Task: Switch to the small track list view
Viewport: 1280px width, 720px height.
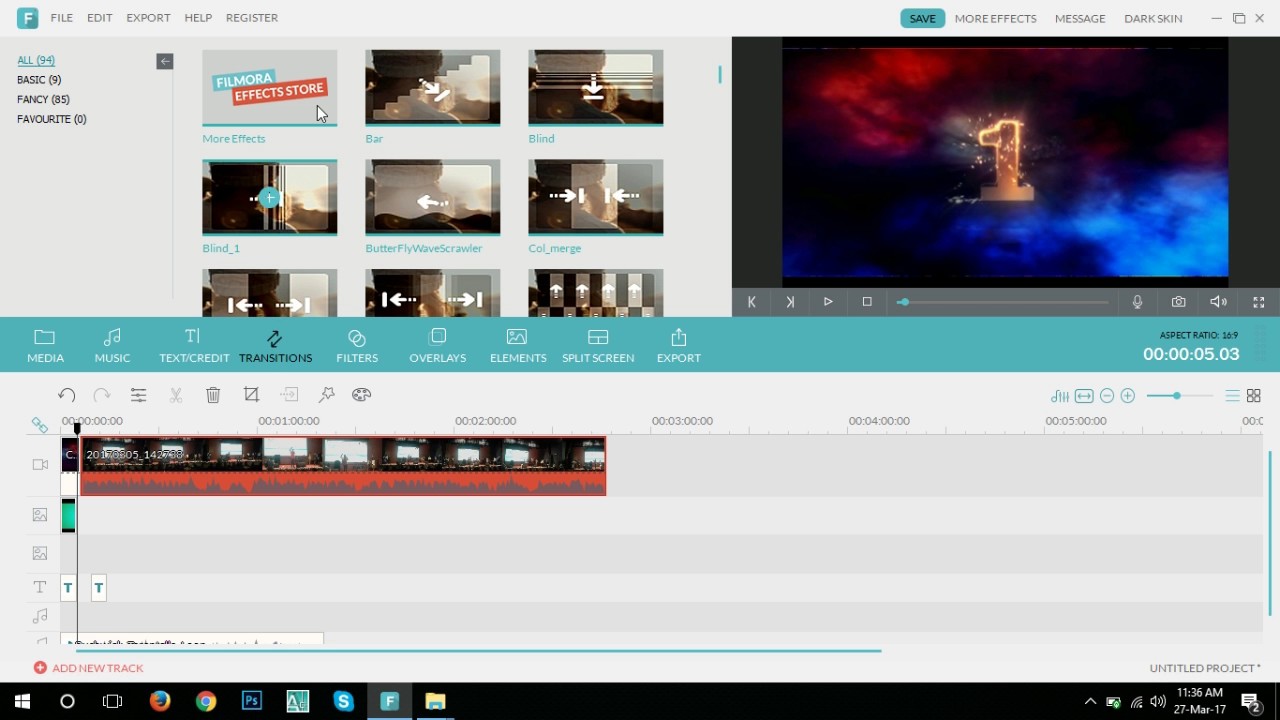Action: 1233,396
